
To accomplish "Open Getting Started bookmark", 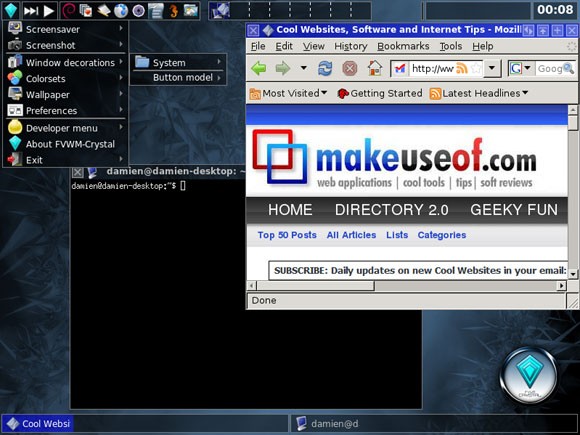I will click(380, 93).
